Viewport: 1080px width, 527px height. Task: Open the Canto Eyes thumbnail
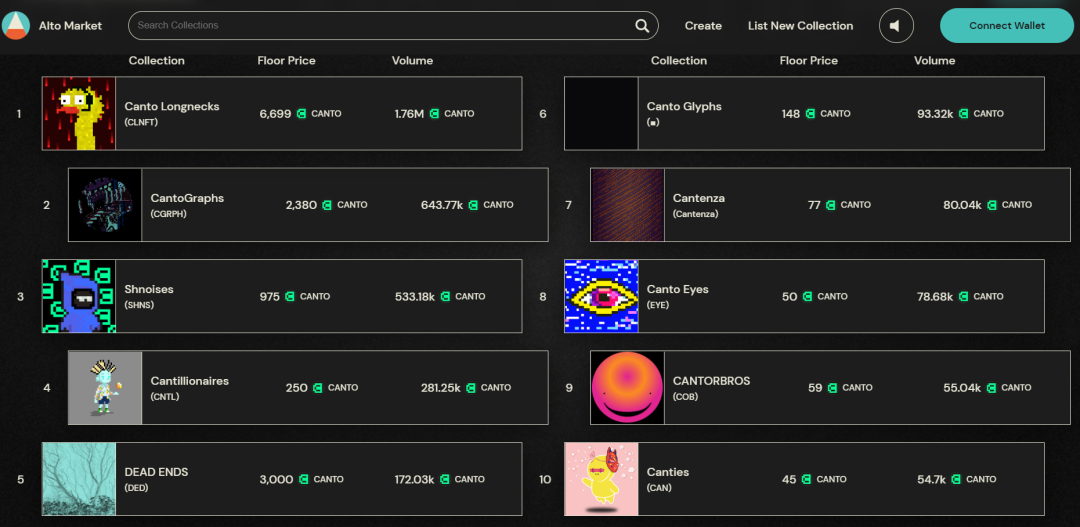pyautogui.click(x=601, y=296)
